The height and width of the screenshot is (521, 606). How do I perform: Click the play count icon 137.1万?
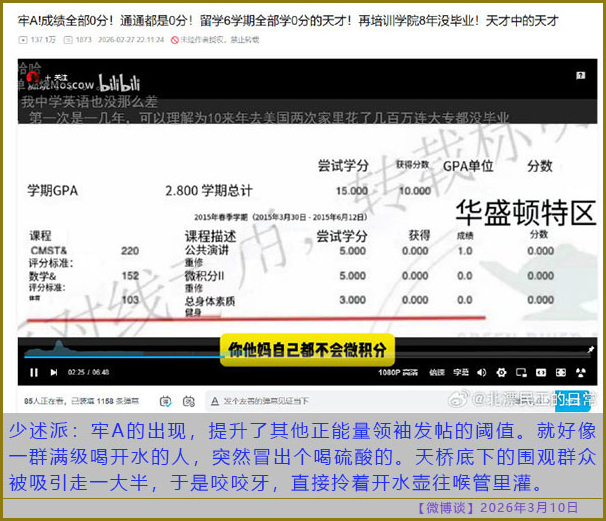point(23,40)
